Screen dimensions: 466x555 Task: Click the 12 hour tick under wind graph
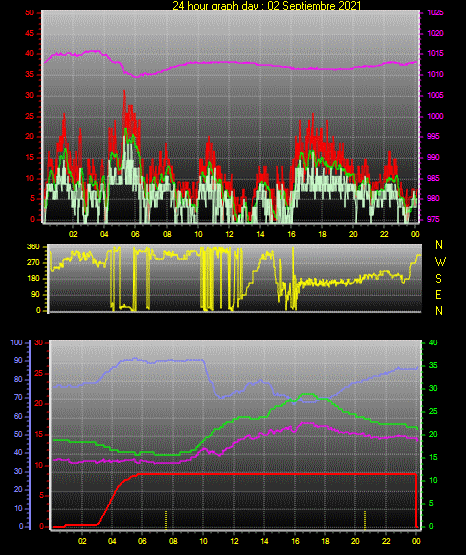(x=229, y=234)
